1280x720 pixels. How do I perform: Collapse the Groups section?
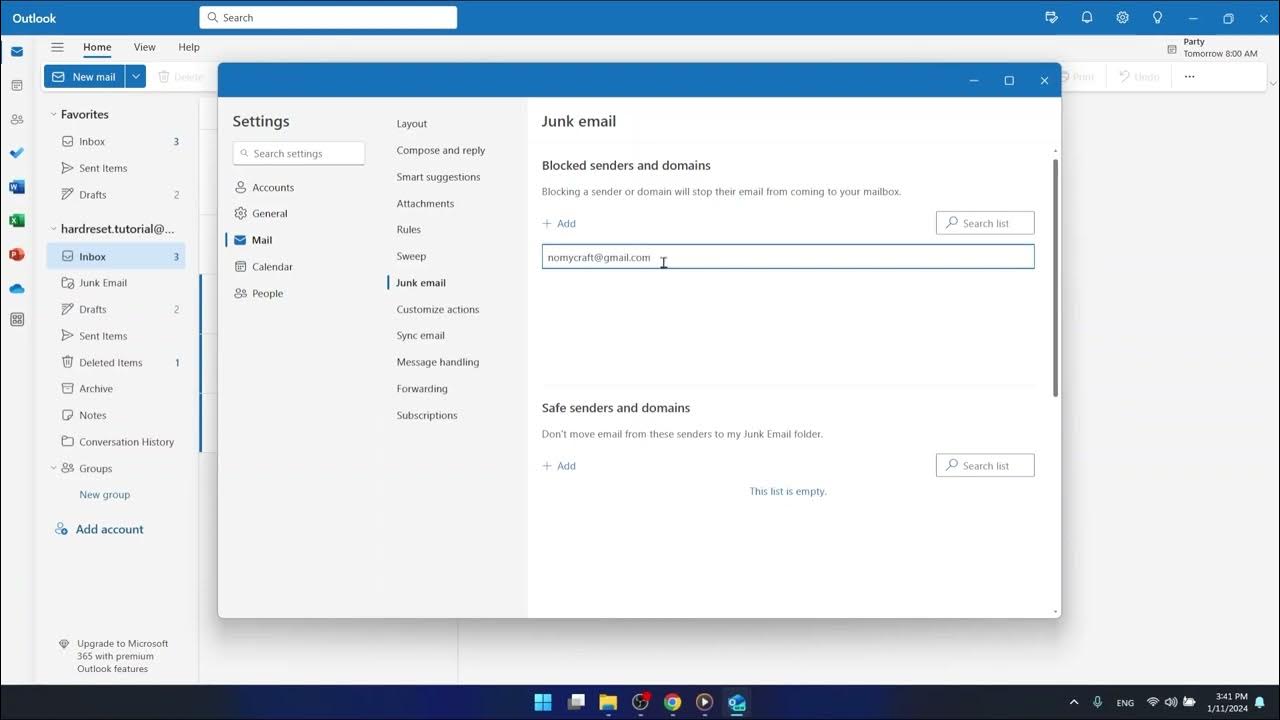click(x=54, y=468)
